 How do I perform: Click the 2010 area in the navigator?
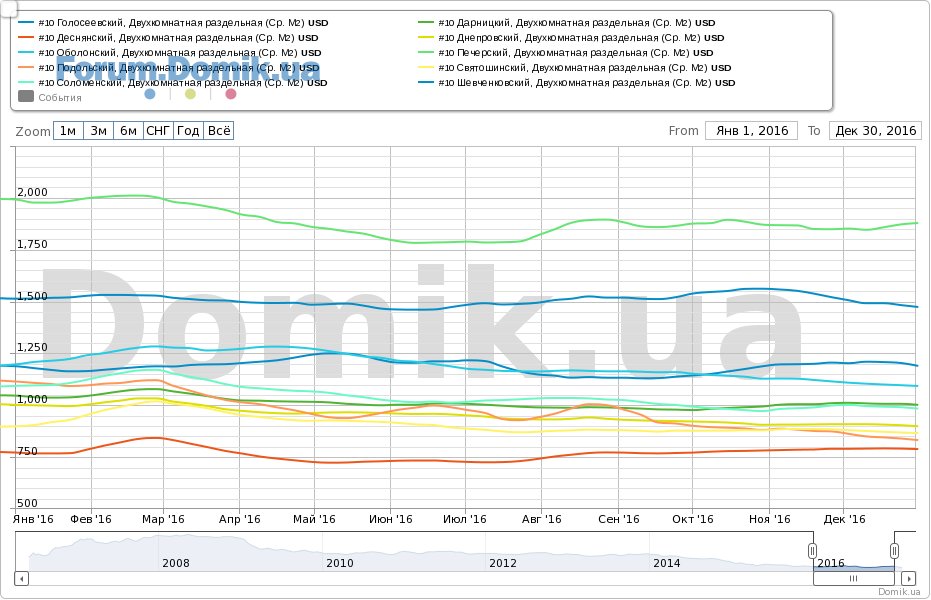click(x=339, y=563)
